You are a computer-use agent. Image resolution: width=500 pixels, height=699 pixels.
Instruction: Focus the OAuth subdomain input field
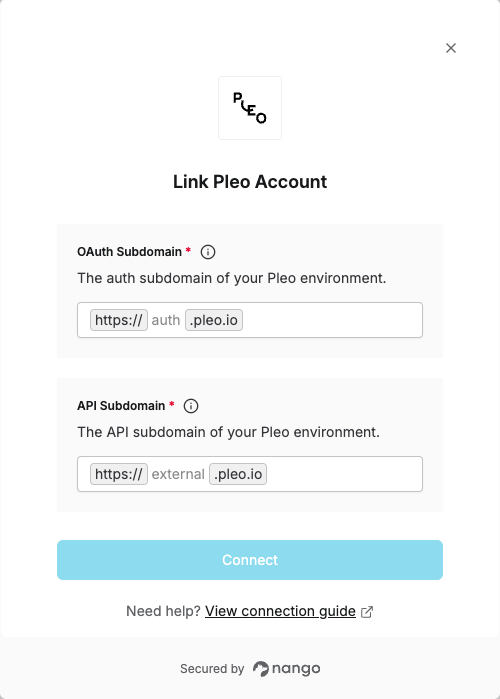point(250,320)
